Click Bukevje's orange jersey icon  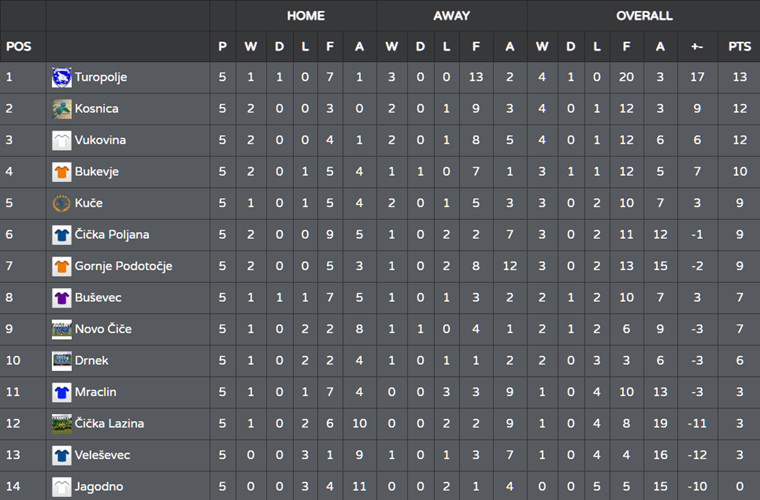click(62, 172)
